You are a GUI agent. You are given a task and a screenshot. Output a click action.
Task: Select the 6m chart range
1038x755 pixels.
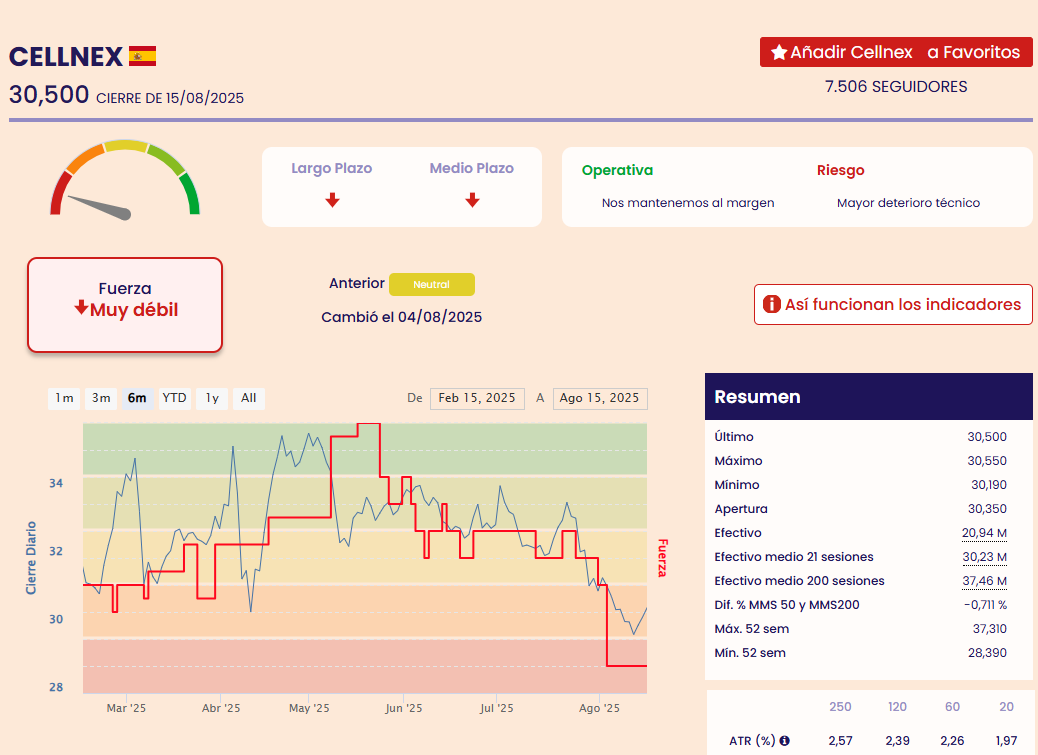(137, 398)
